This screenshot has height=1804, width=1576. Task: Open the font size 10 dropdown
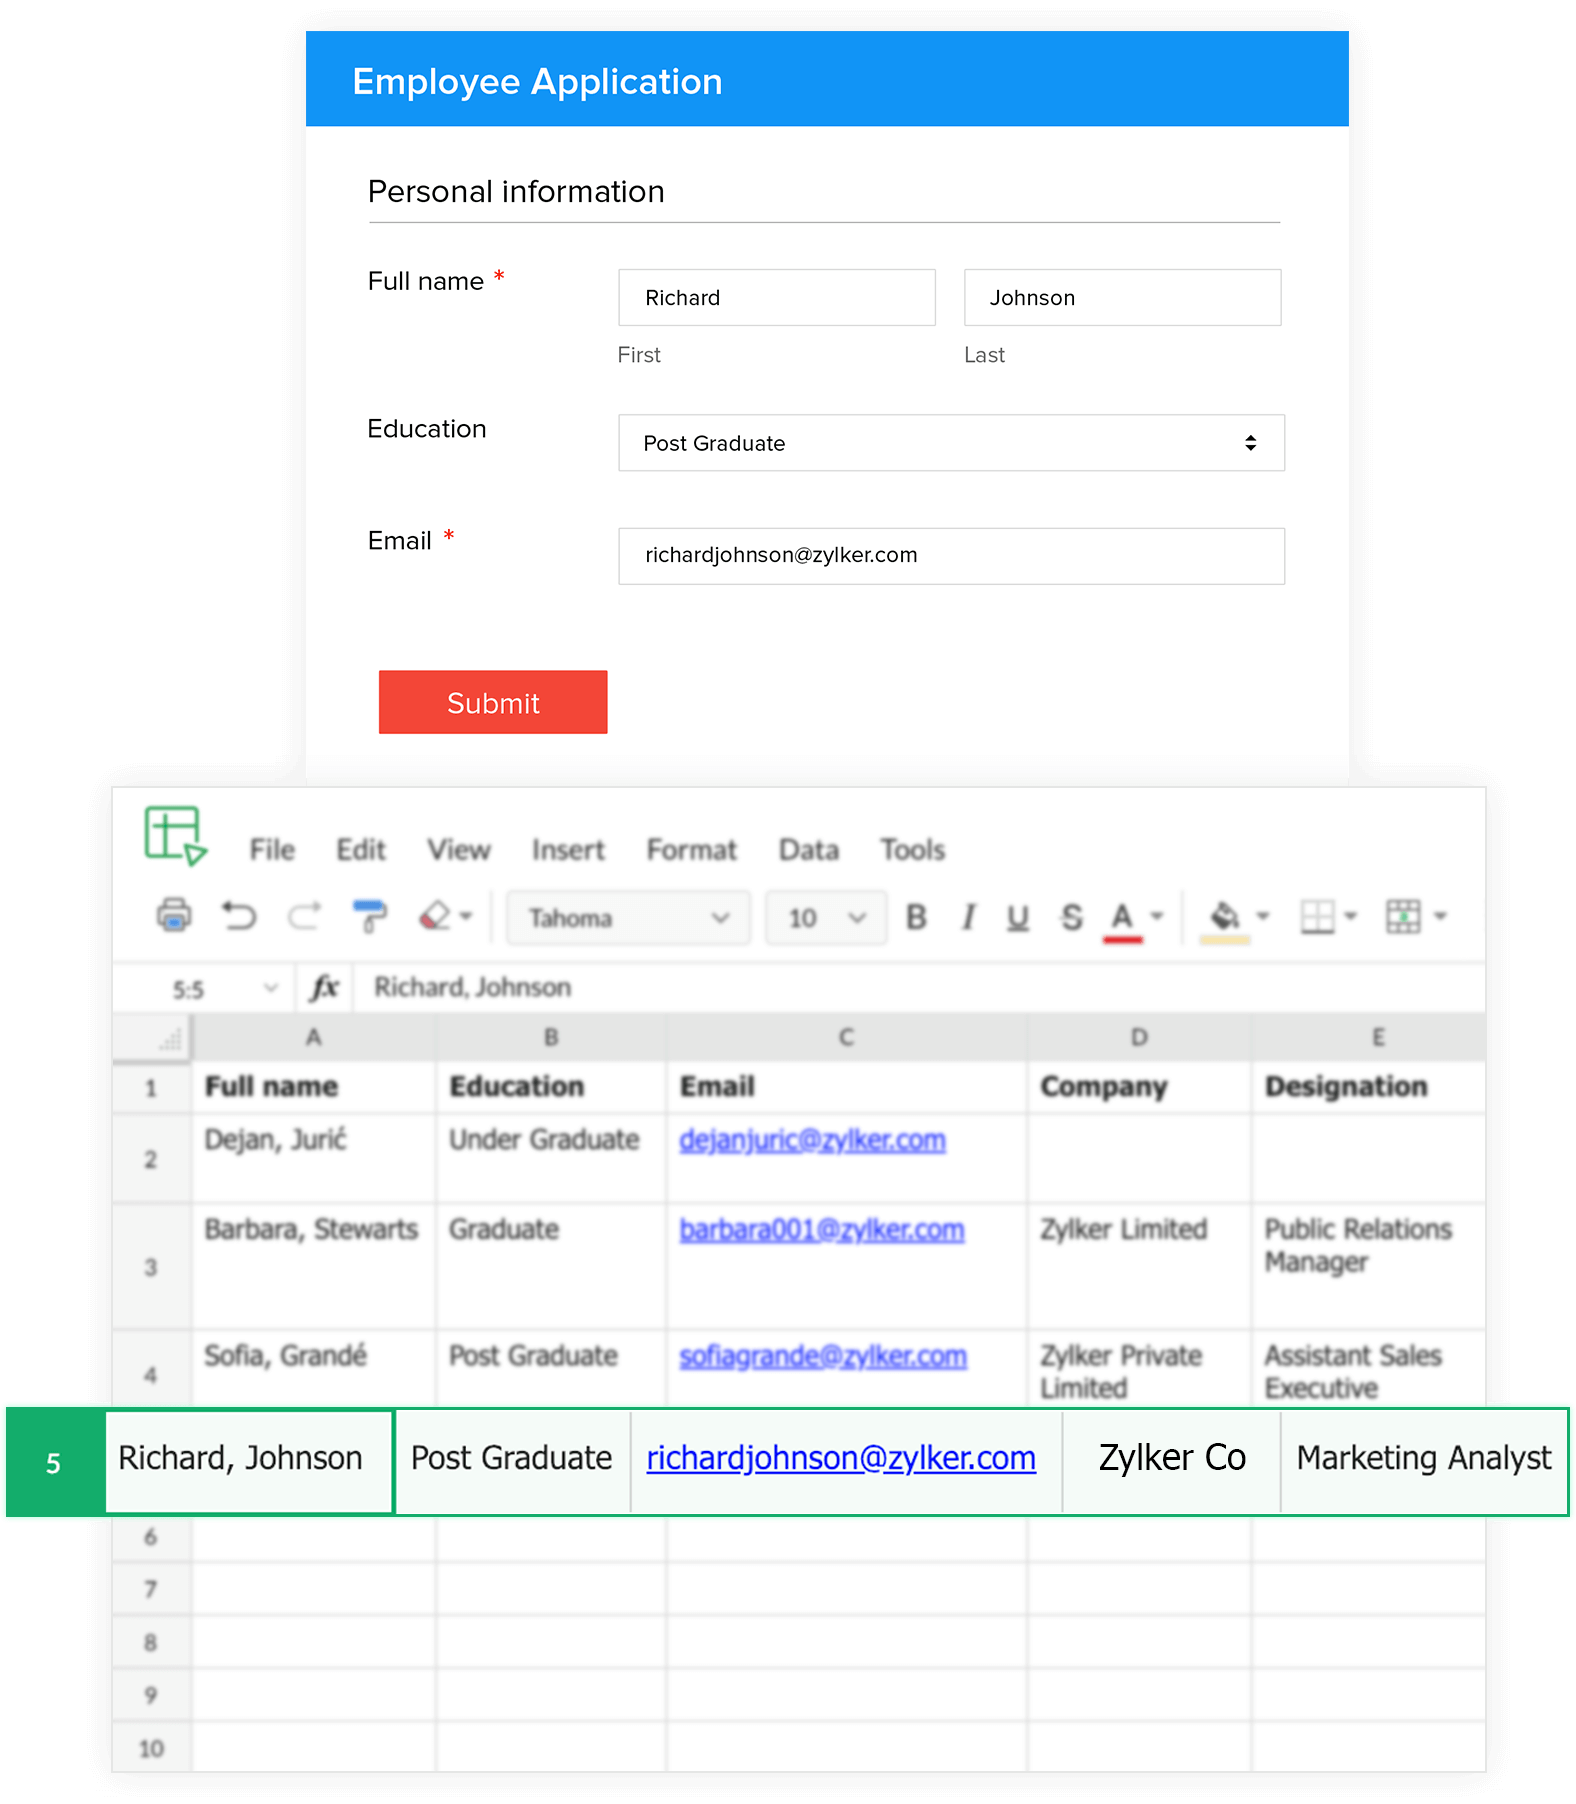[826, 918]
